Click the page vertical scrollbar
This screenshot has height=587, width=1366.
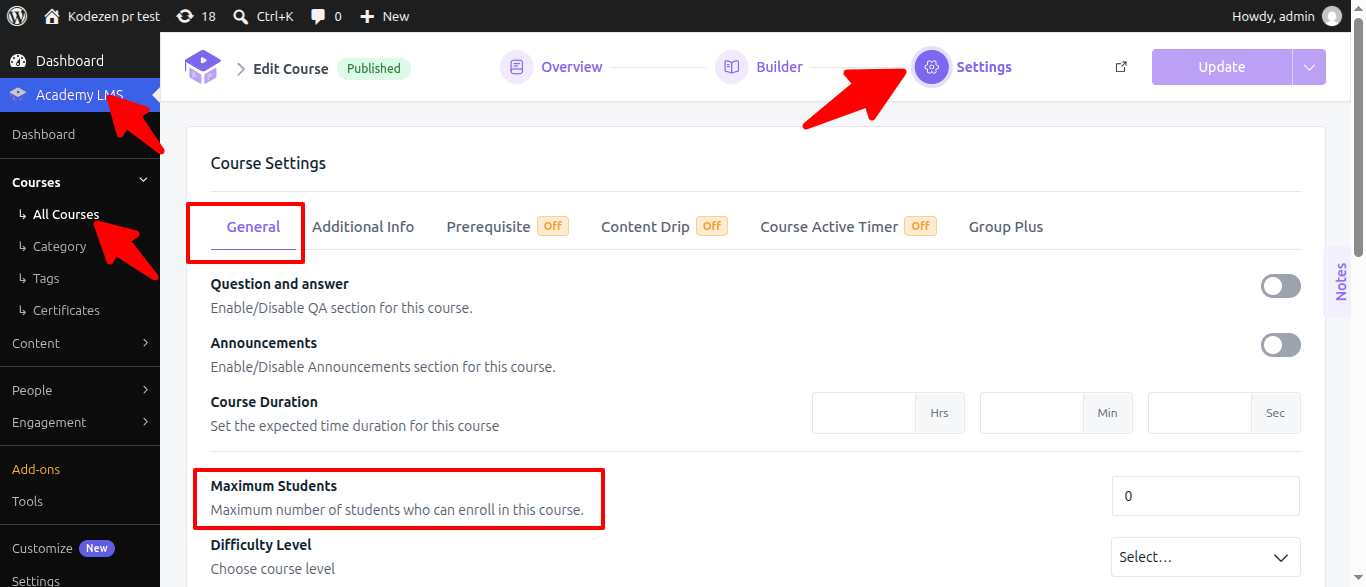coord(1358,140)
